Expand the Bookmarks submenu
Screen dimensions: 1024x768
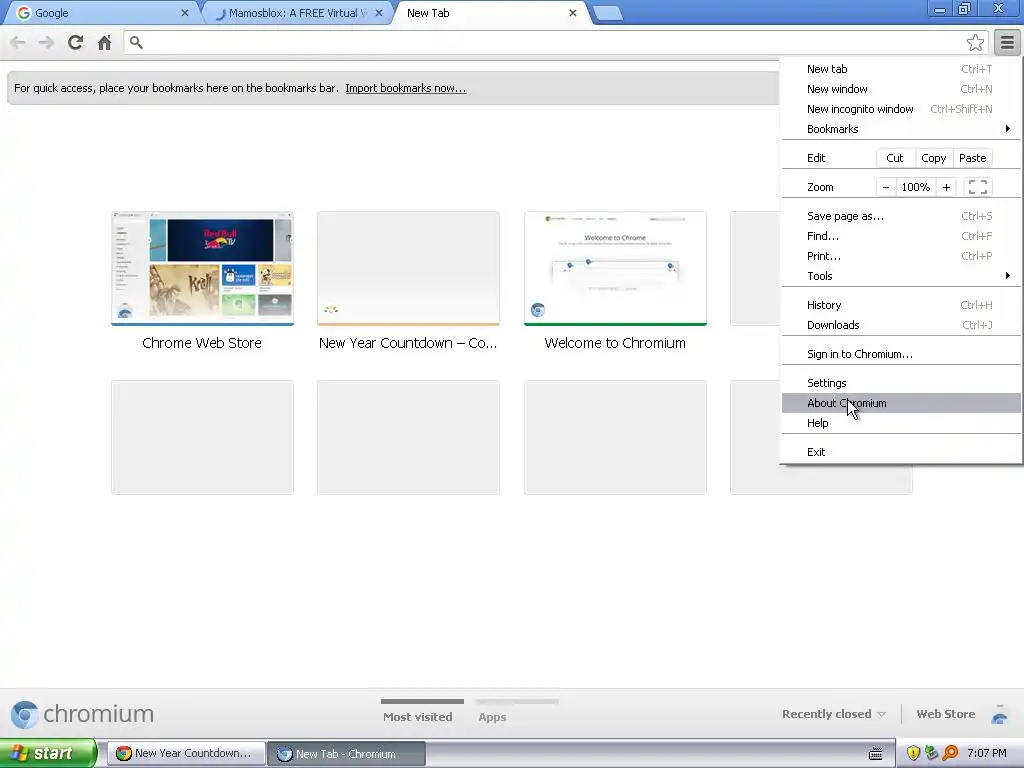pyautogui.click(x=901, y=129)
